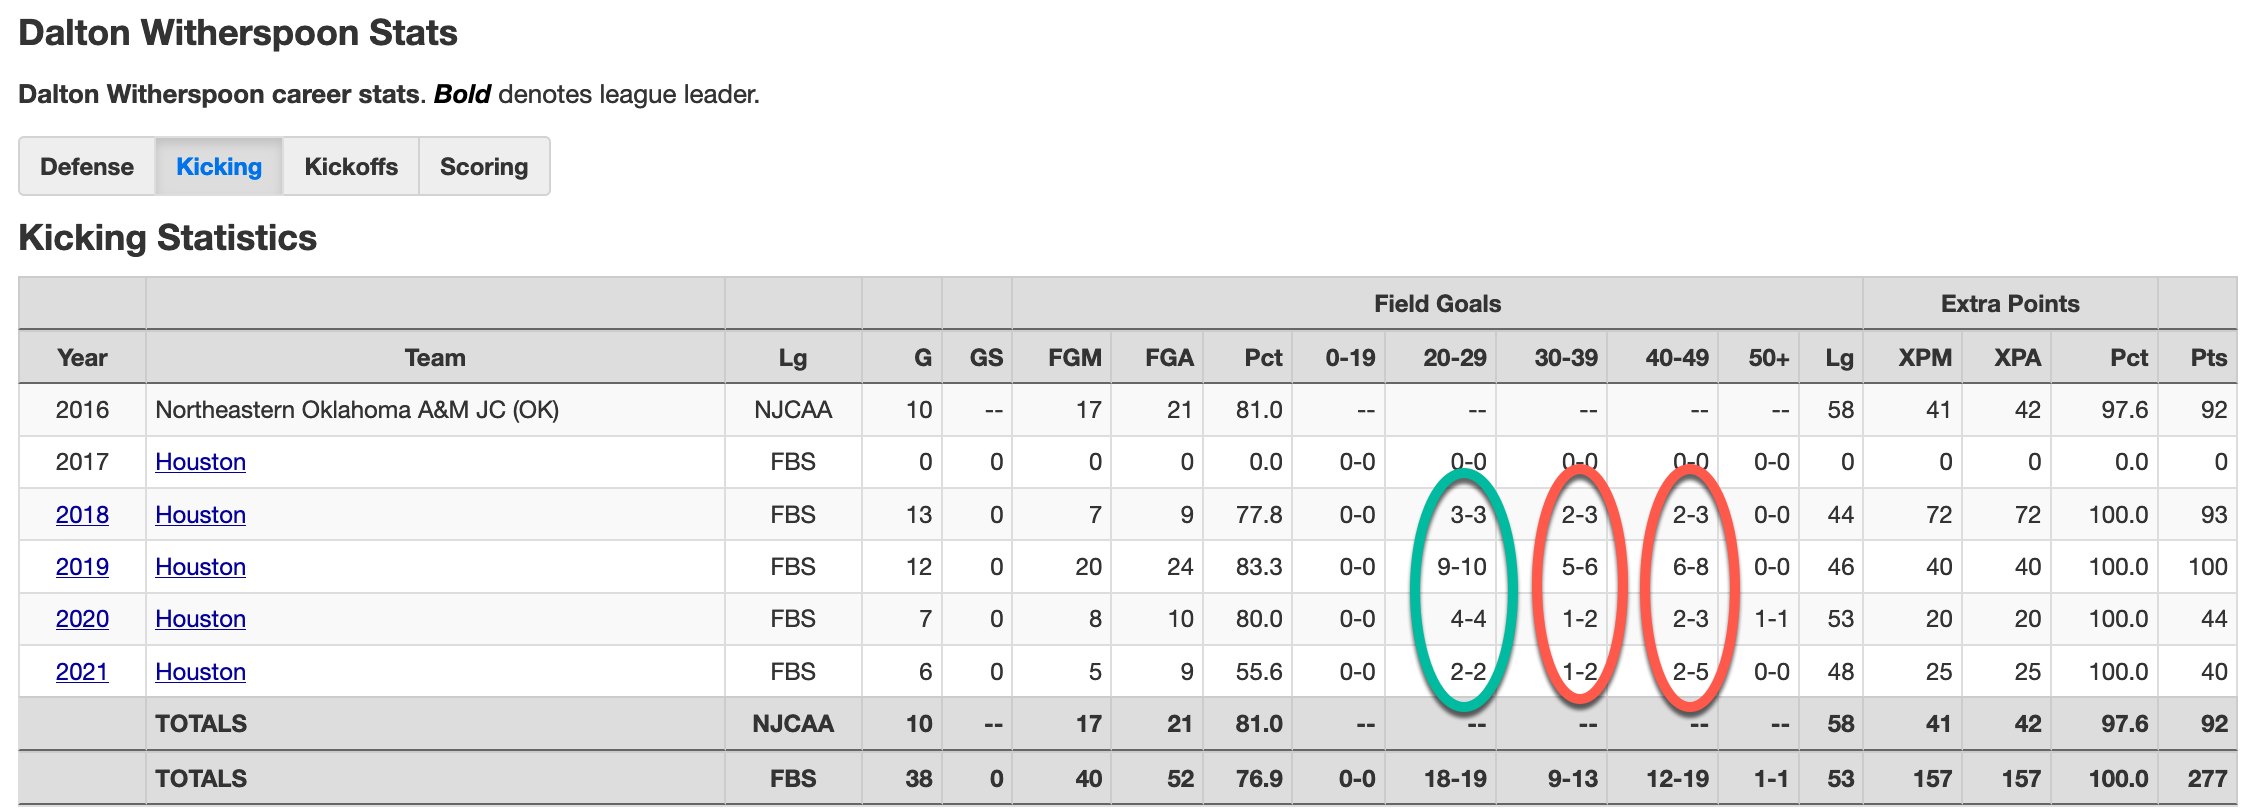Open the 2020 season link
This screenshot has height=812, width=2268.
[x=82, y=618]
